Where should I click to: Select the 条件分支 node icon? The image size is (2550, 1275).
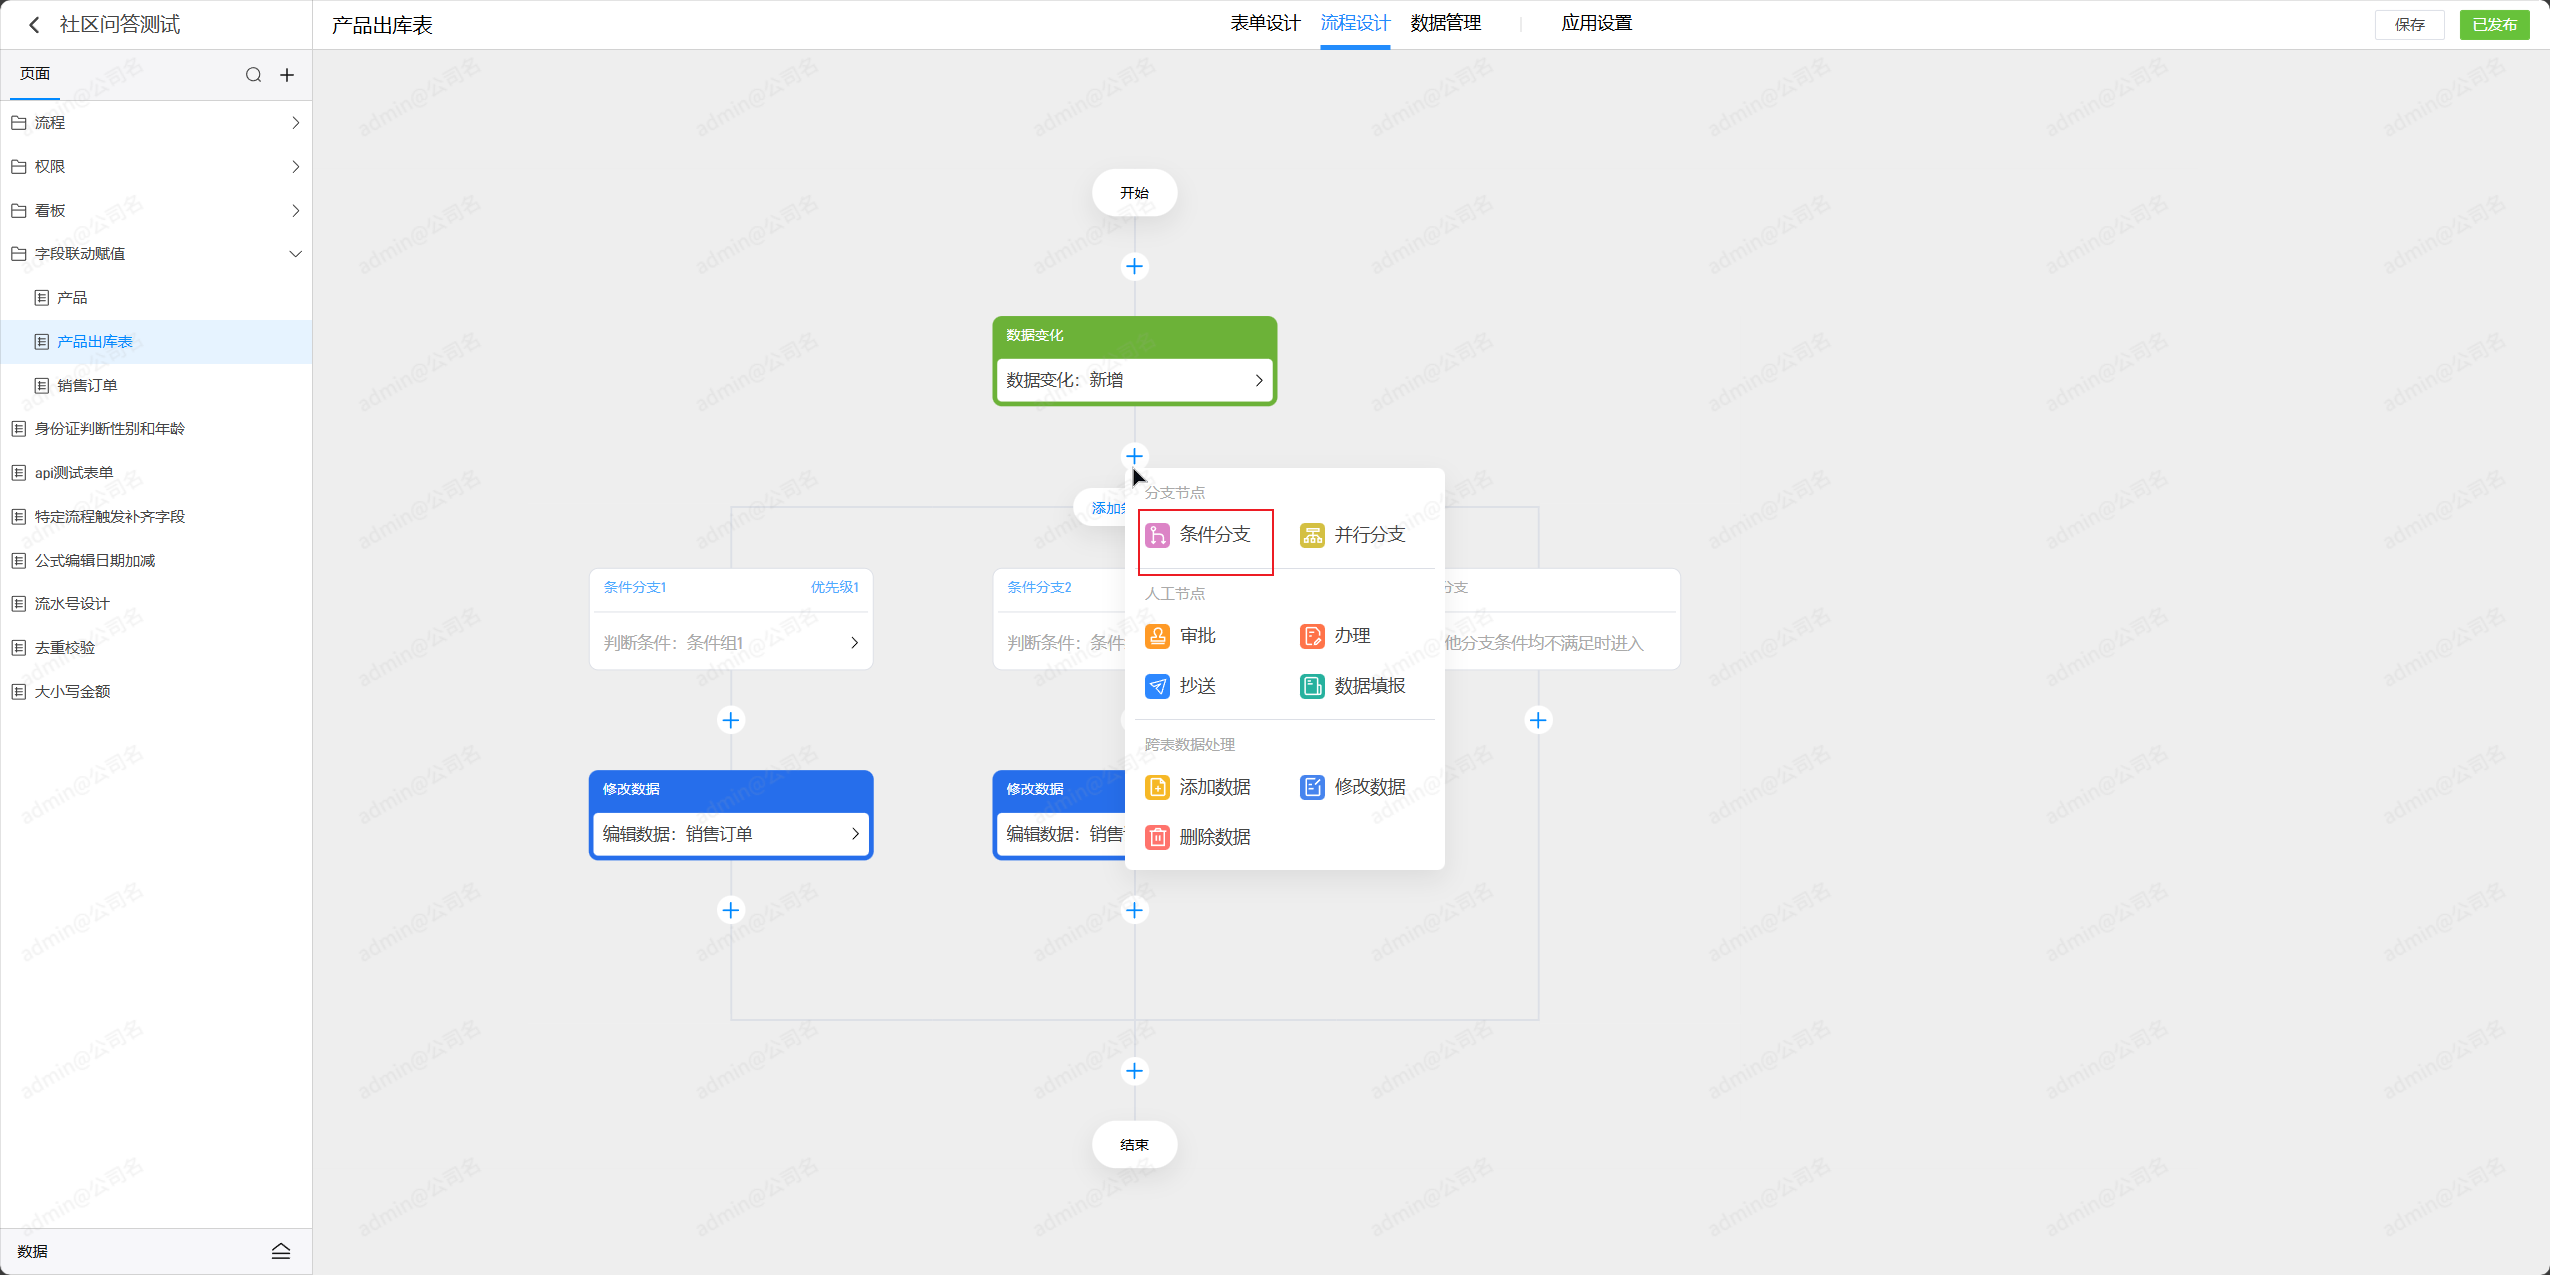[x=1157, y=535]
